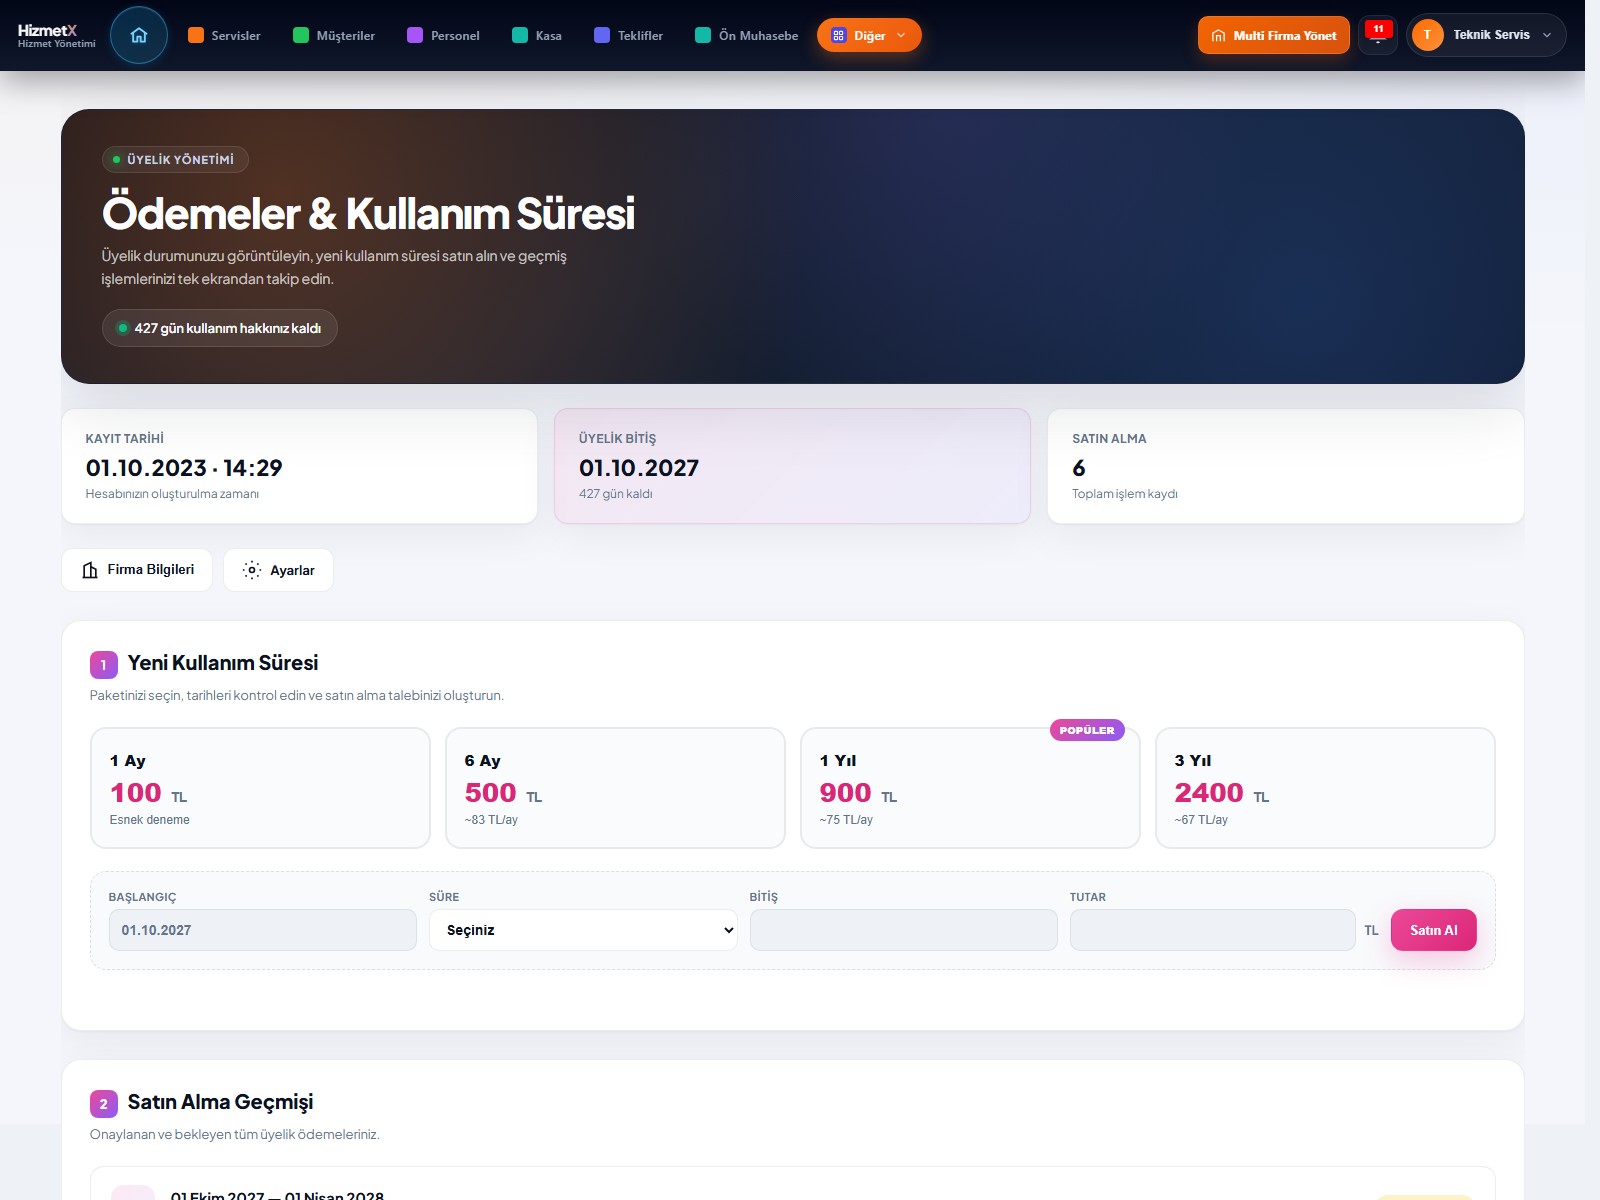Expand the Diğer dropdown menu

pyautogui.click(x=869, y=35)
